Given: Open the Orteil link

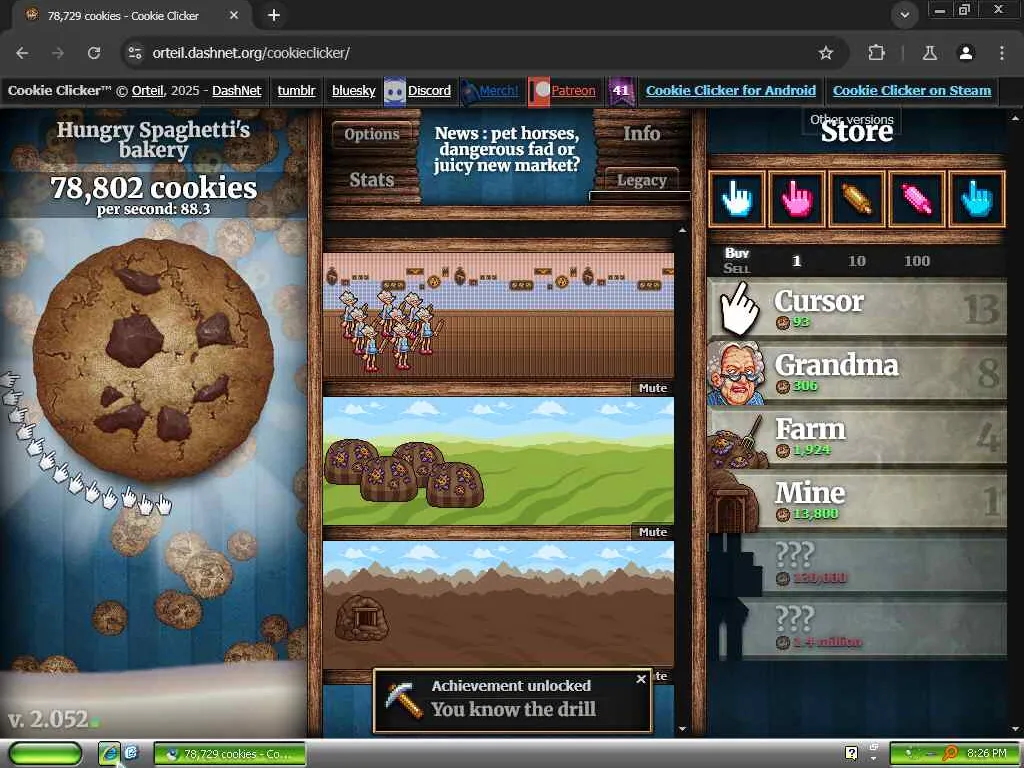Looking at the screenshot, I should (x=148, y=91).
